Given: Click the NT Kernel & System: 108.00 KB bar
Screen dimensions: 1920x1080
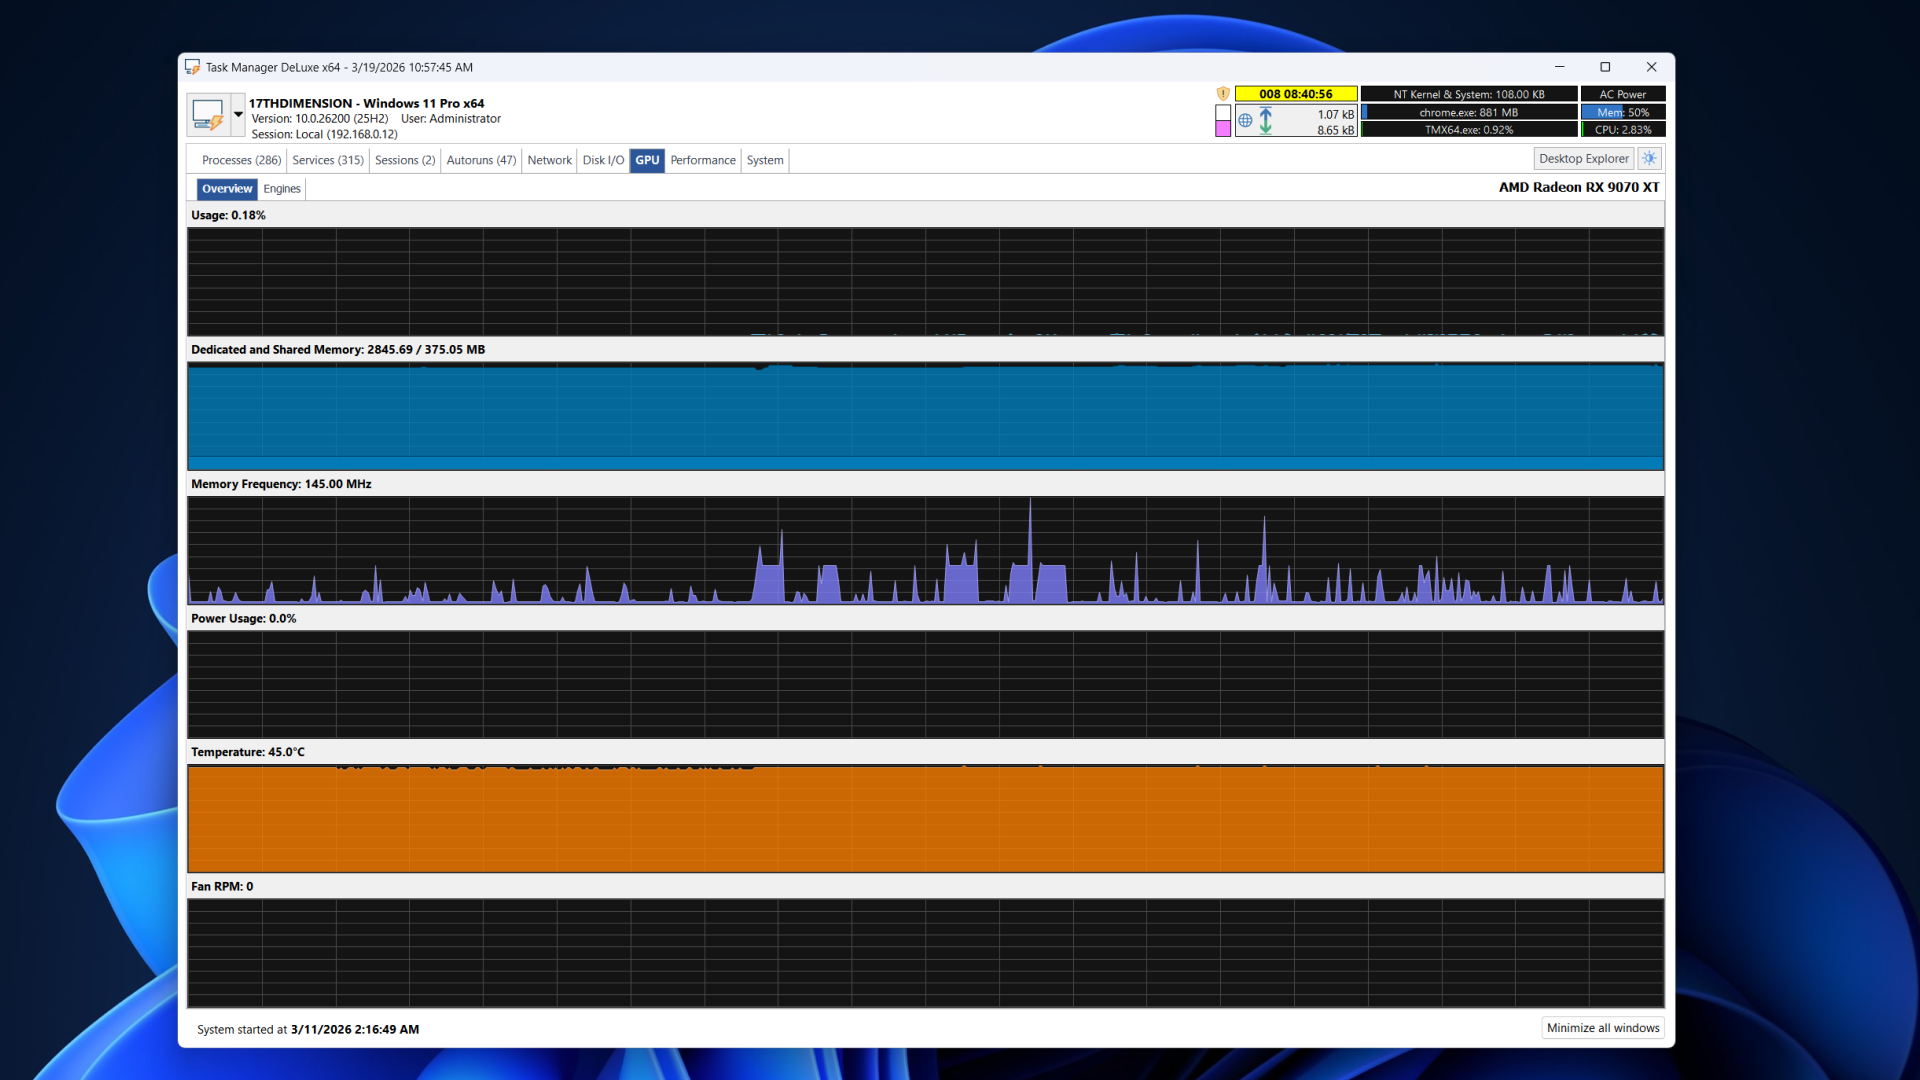Looking at the screenshot, I should coord(1469,94).
